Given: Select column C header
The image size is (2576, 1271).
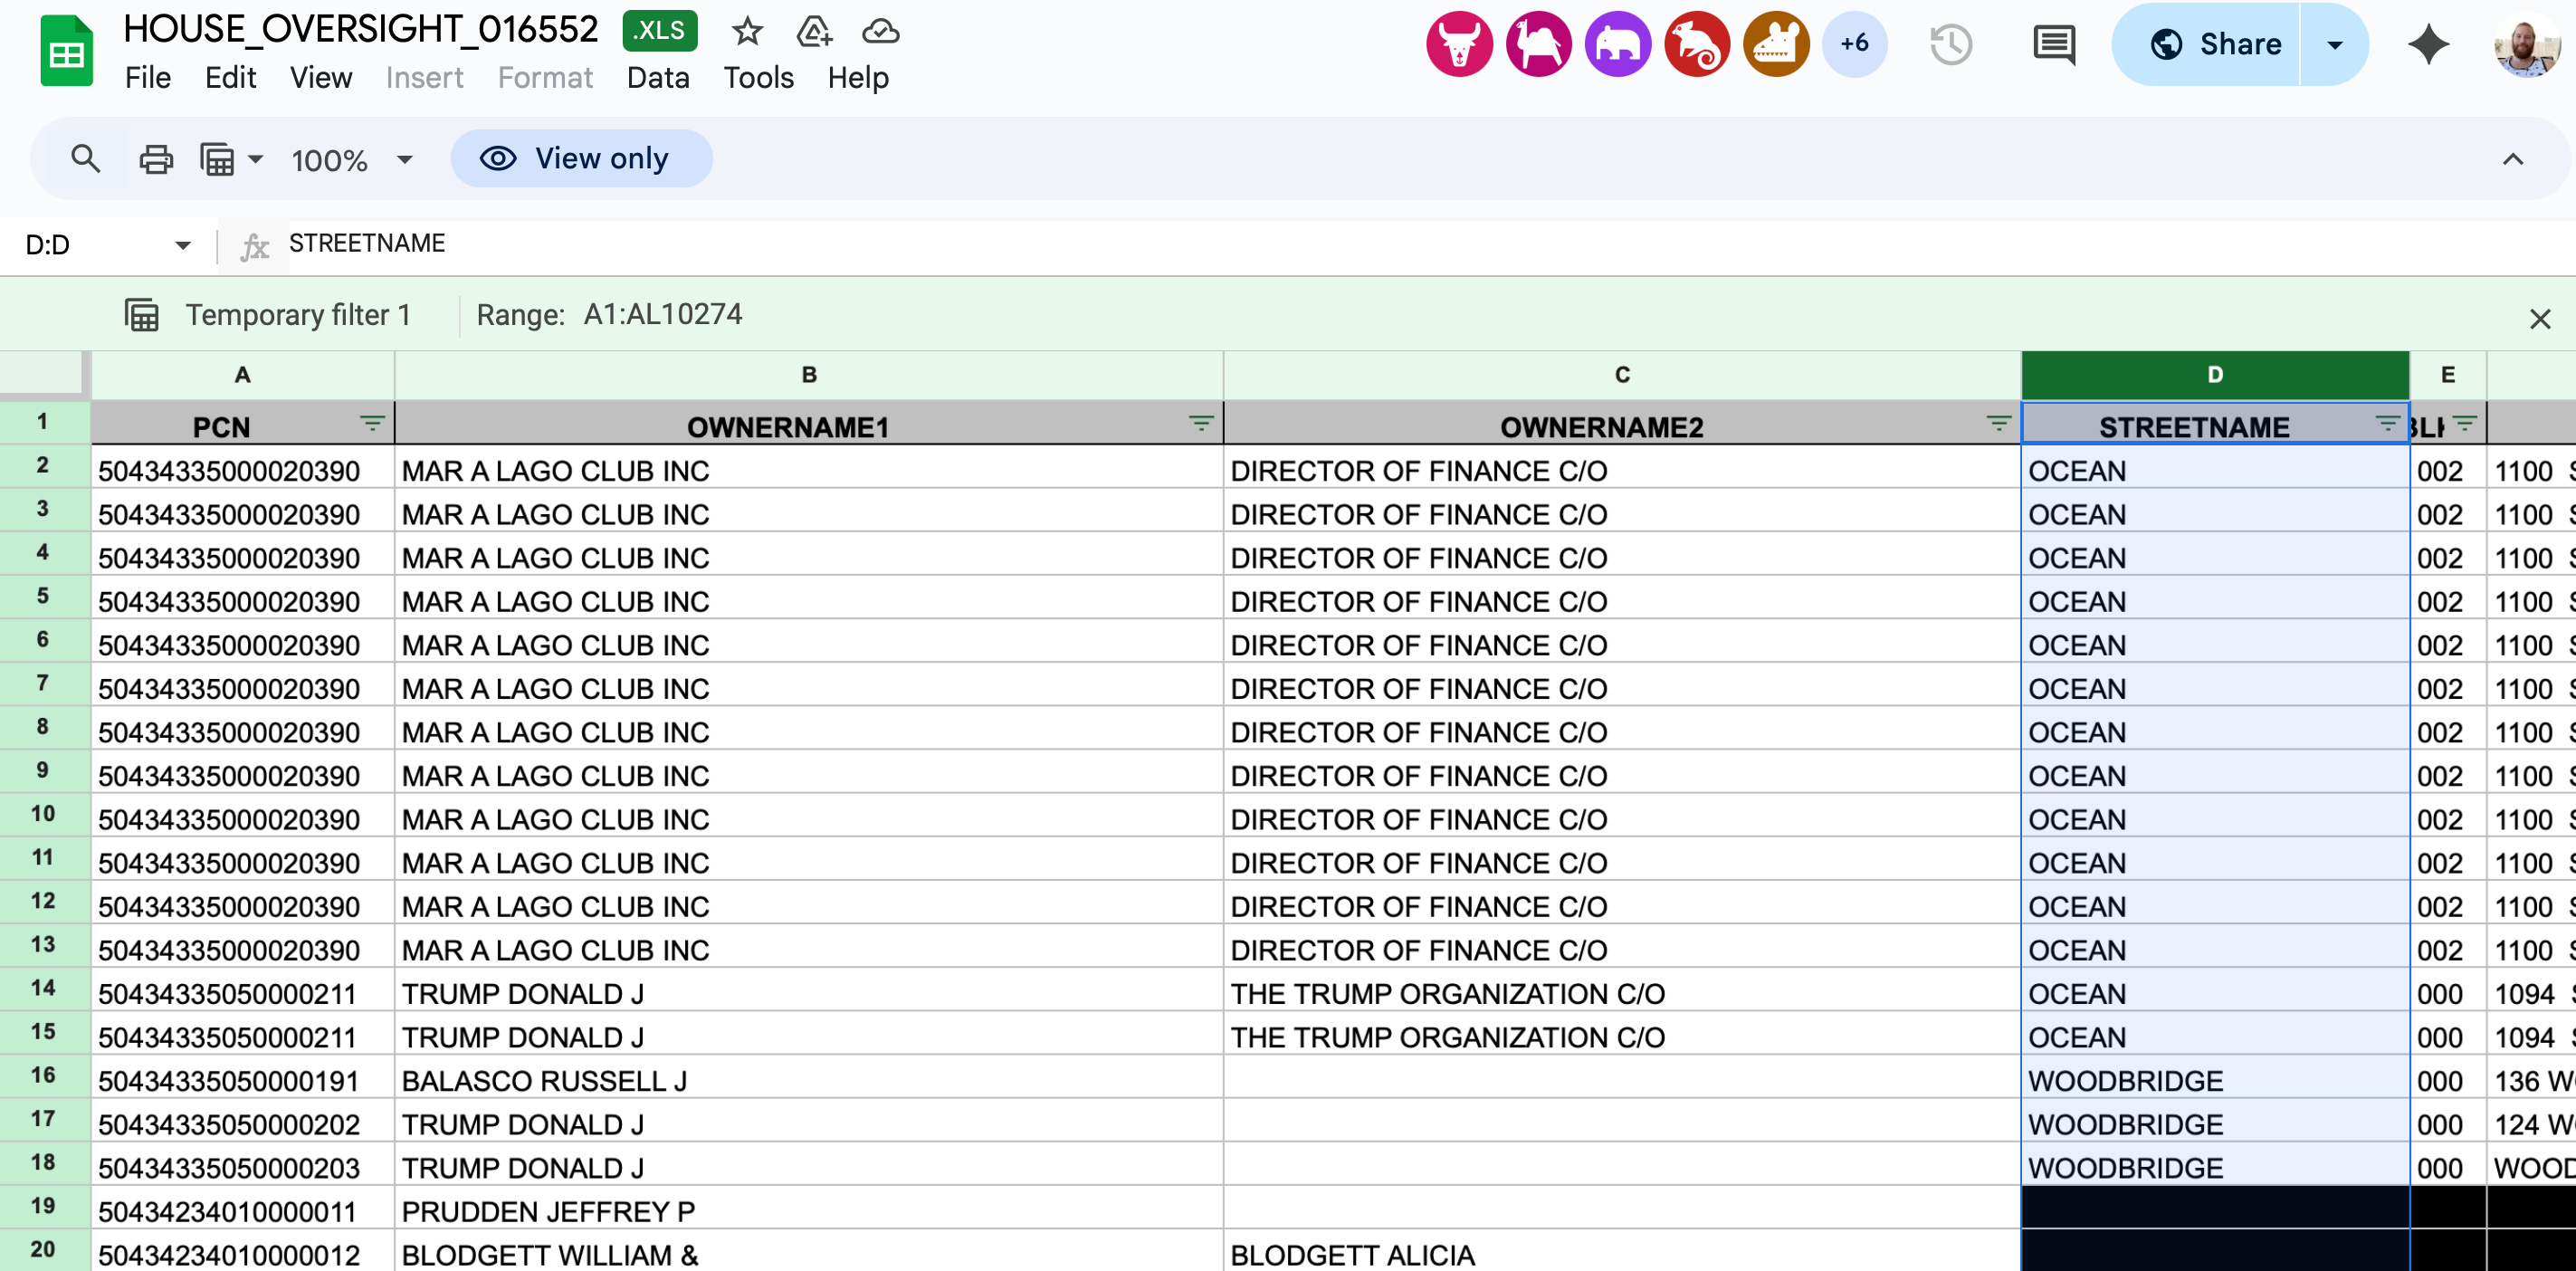Looking at the screenshot, I should click(1622, 375).
